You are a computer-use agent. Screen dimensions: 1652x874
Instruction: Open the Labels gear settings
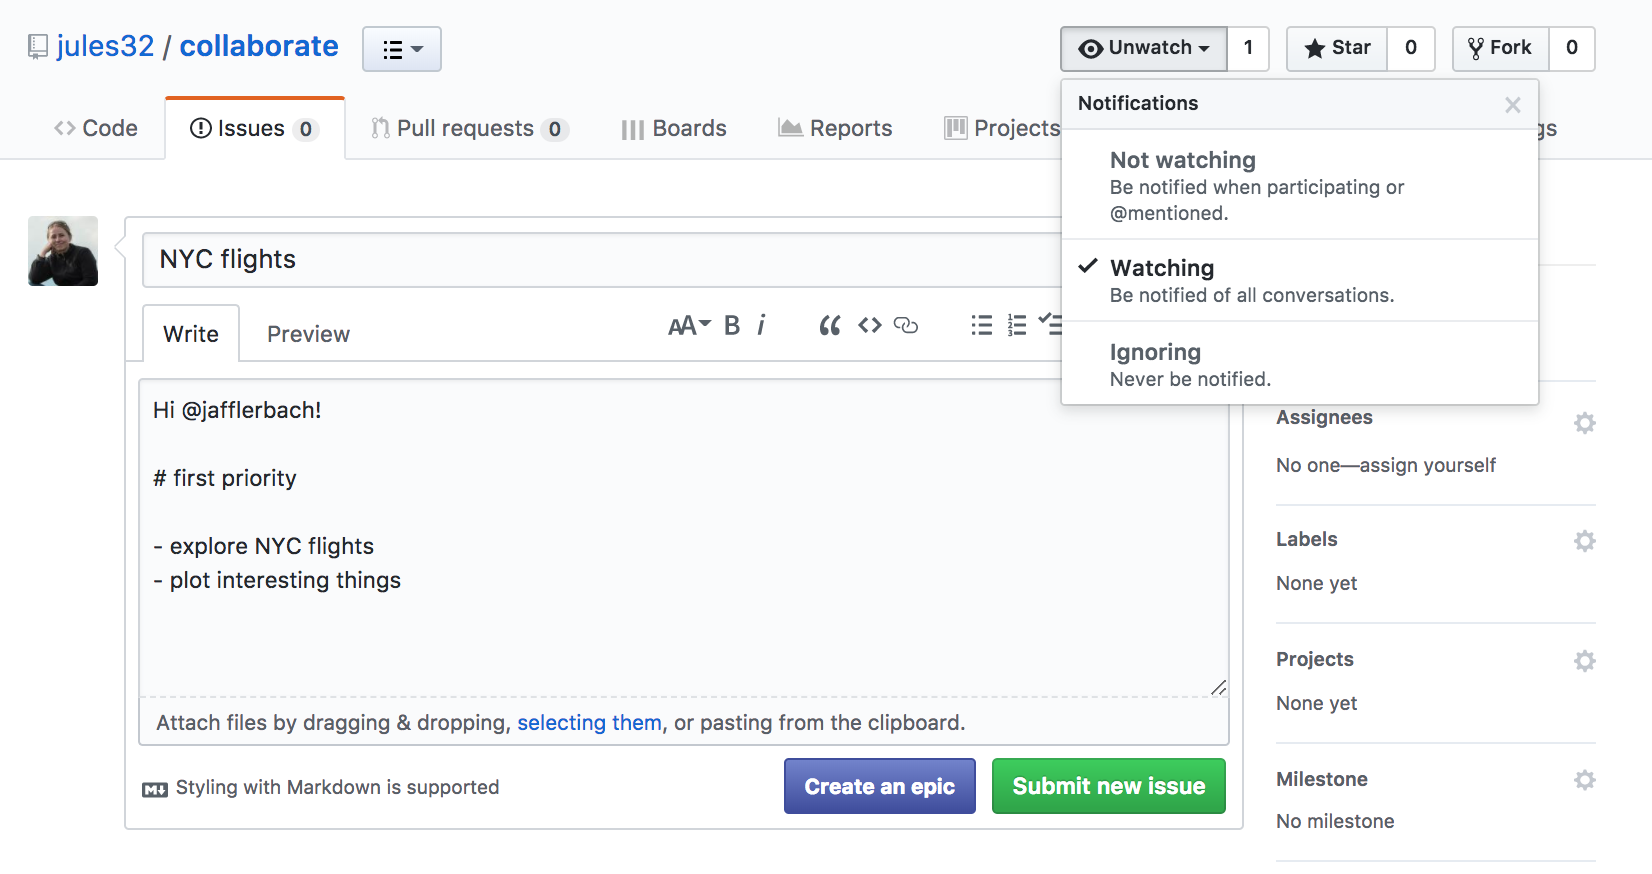pos(1584,541)
